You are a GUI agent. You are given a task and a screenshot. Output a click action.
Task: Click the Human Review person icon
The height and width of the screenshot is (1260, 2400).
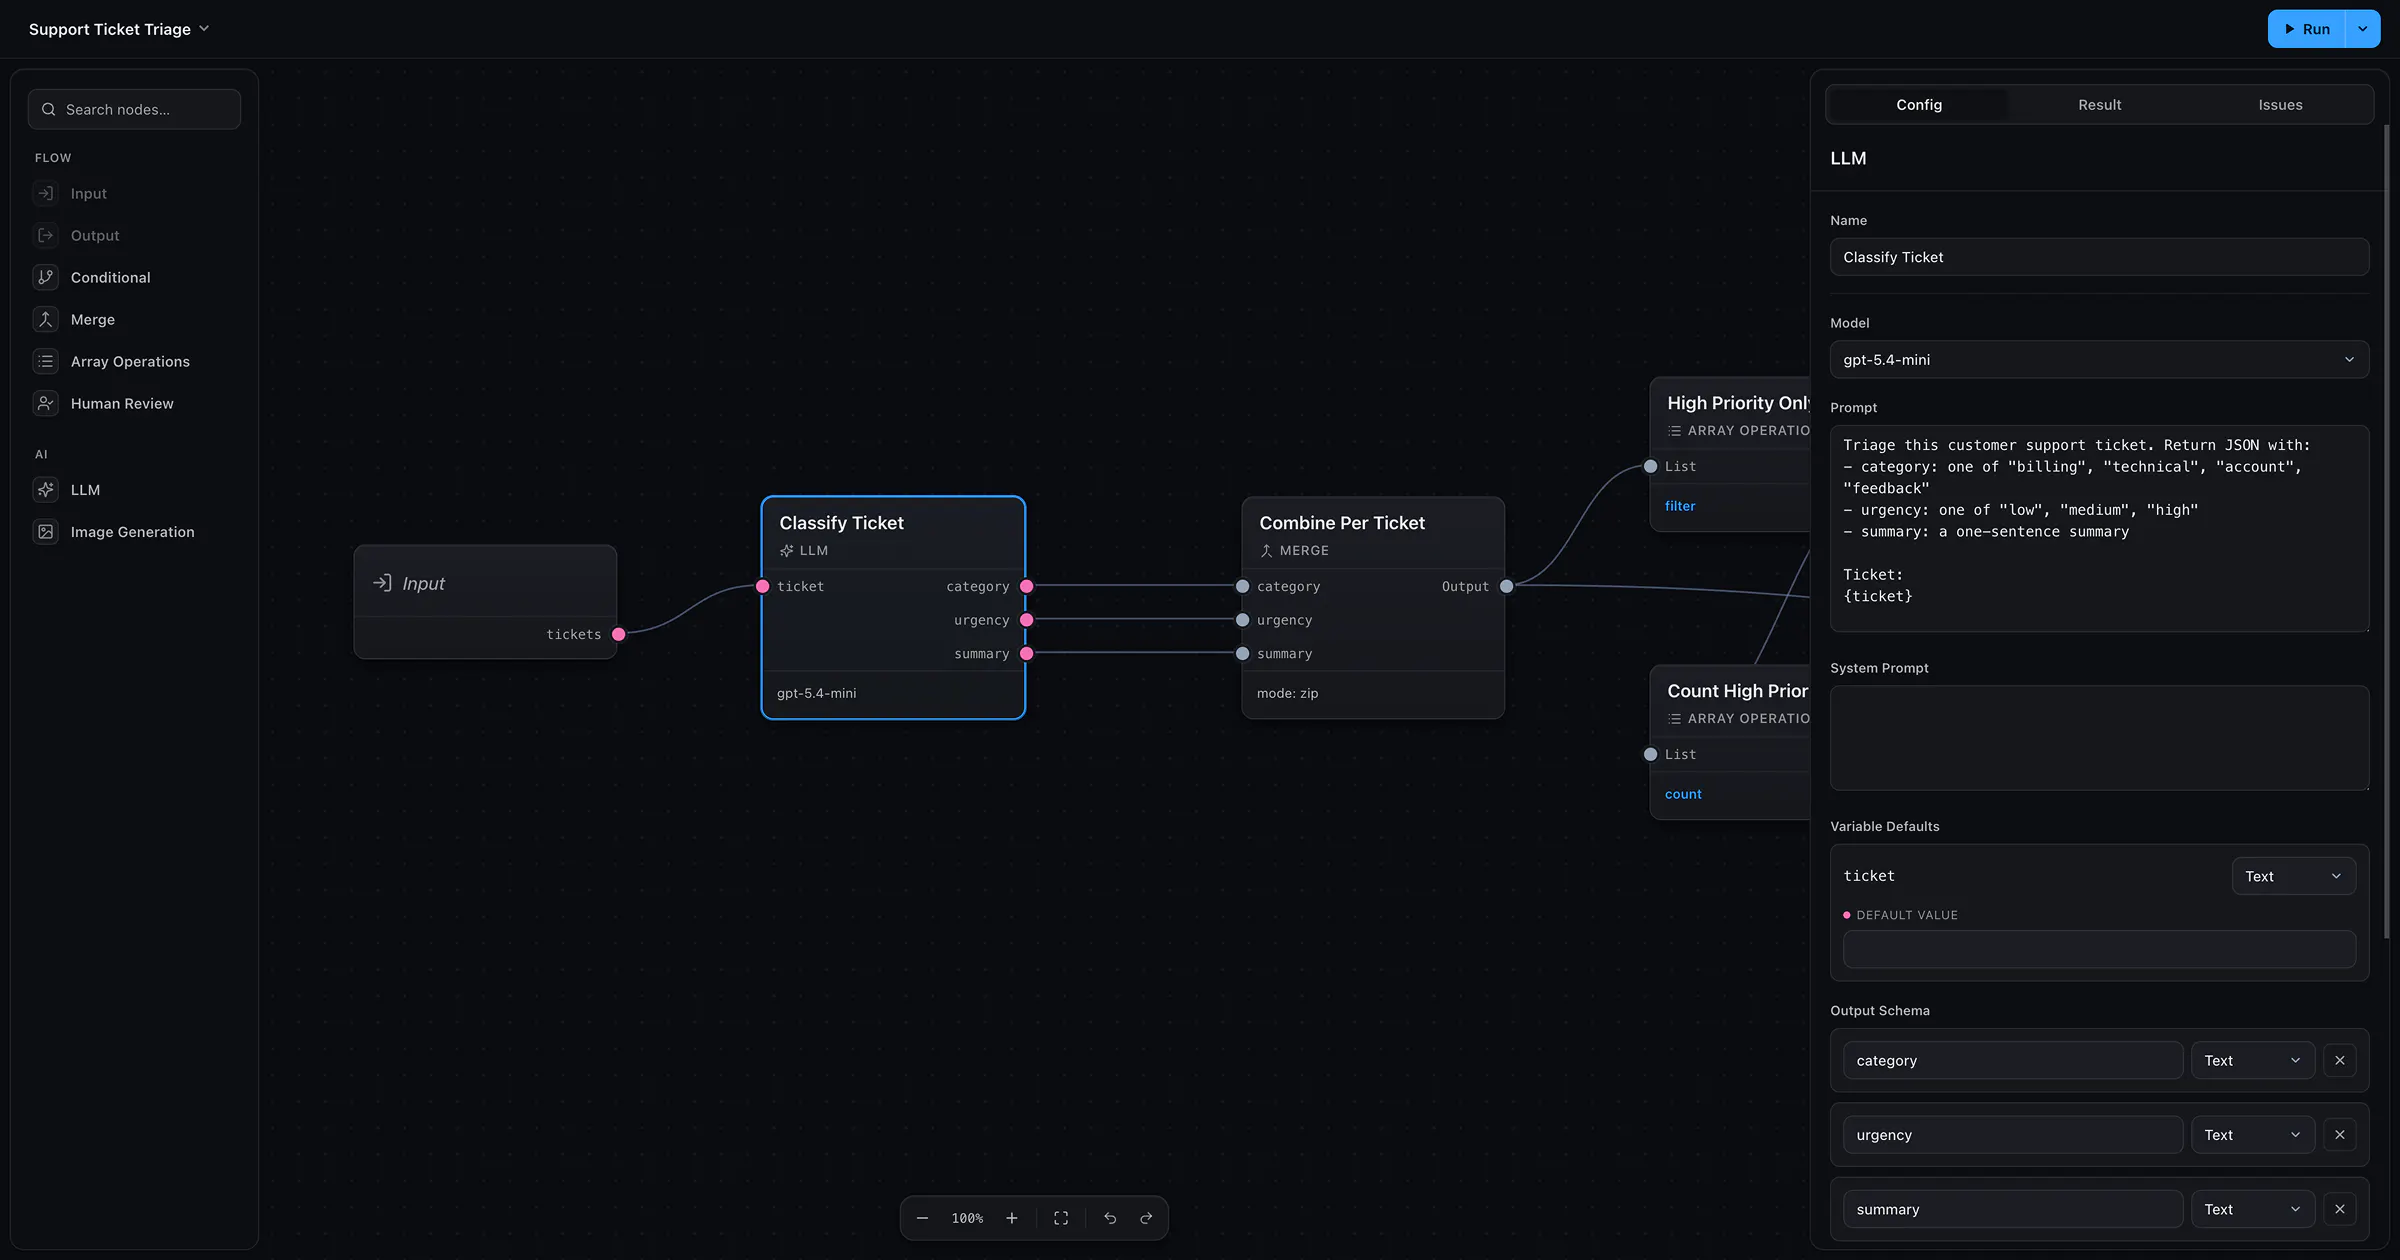tap(45, 403)
